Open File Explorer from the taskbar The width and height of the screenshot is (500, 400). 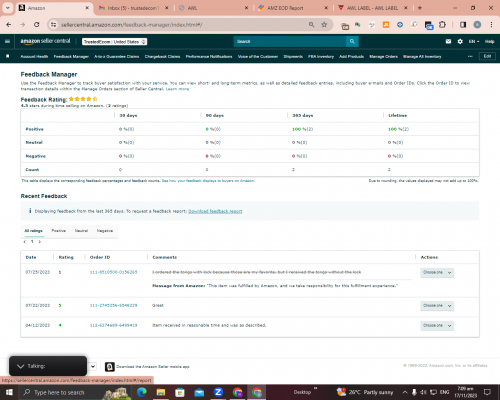coord(161,392)
